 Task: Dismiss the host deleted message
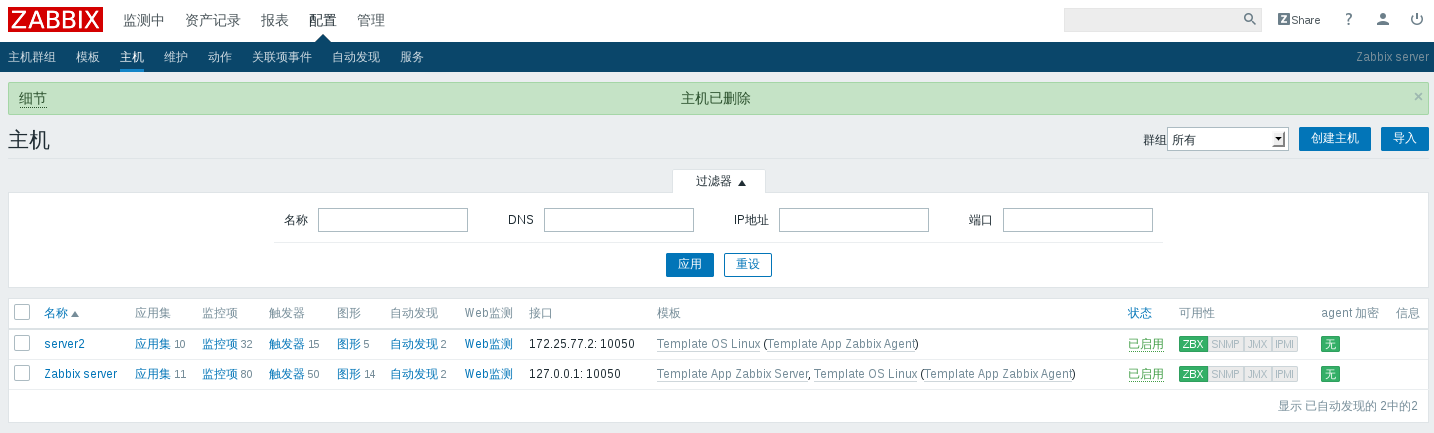1418,96
